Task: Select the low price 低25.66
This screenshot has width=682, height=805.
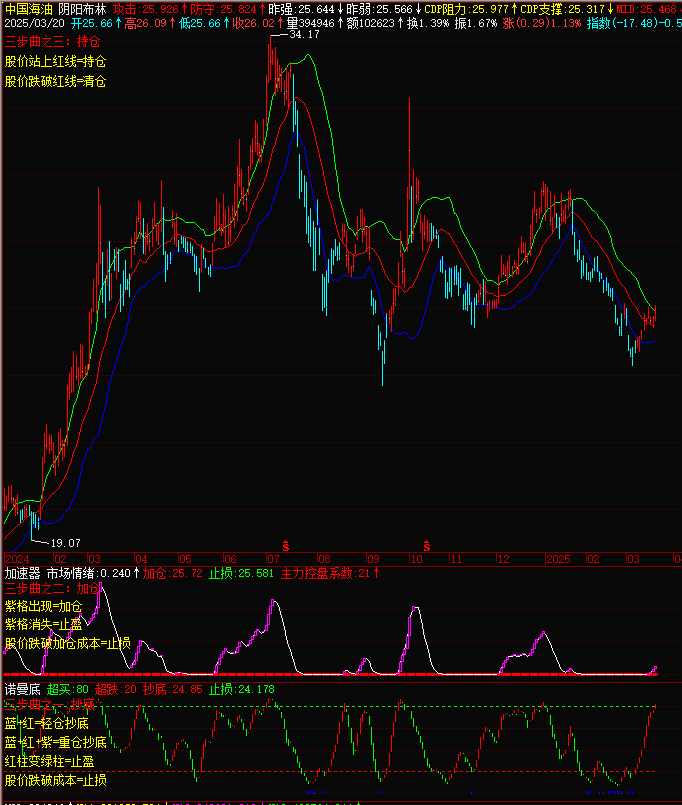Action: 199,23
